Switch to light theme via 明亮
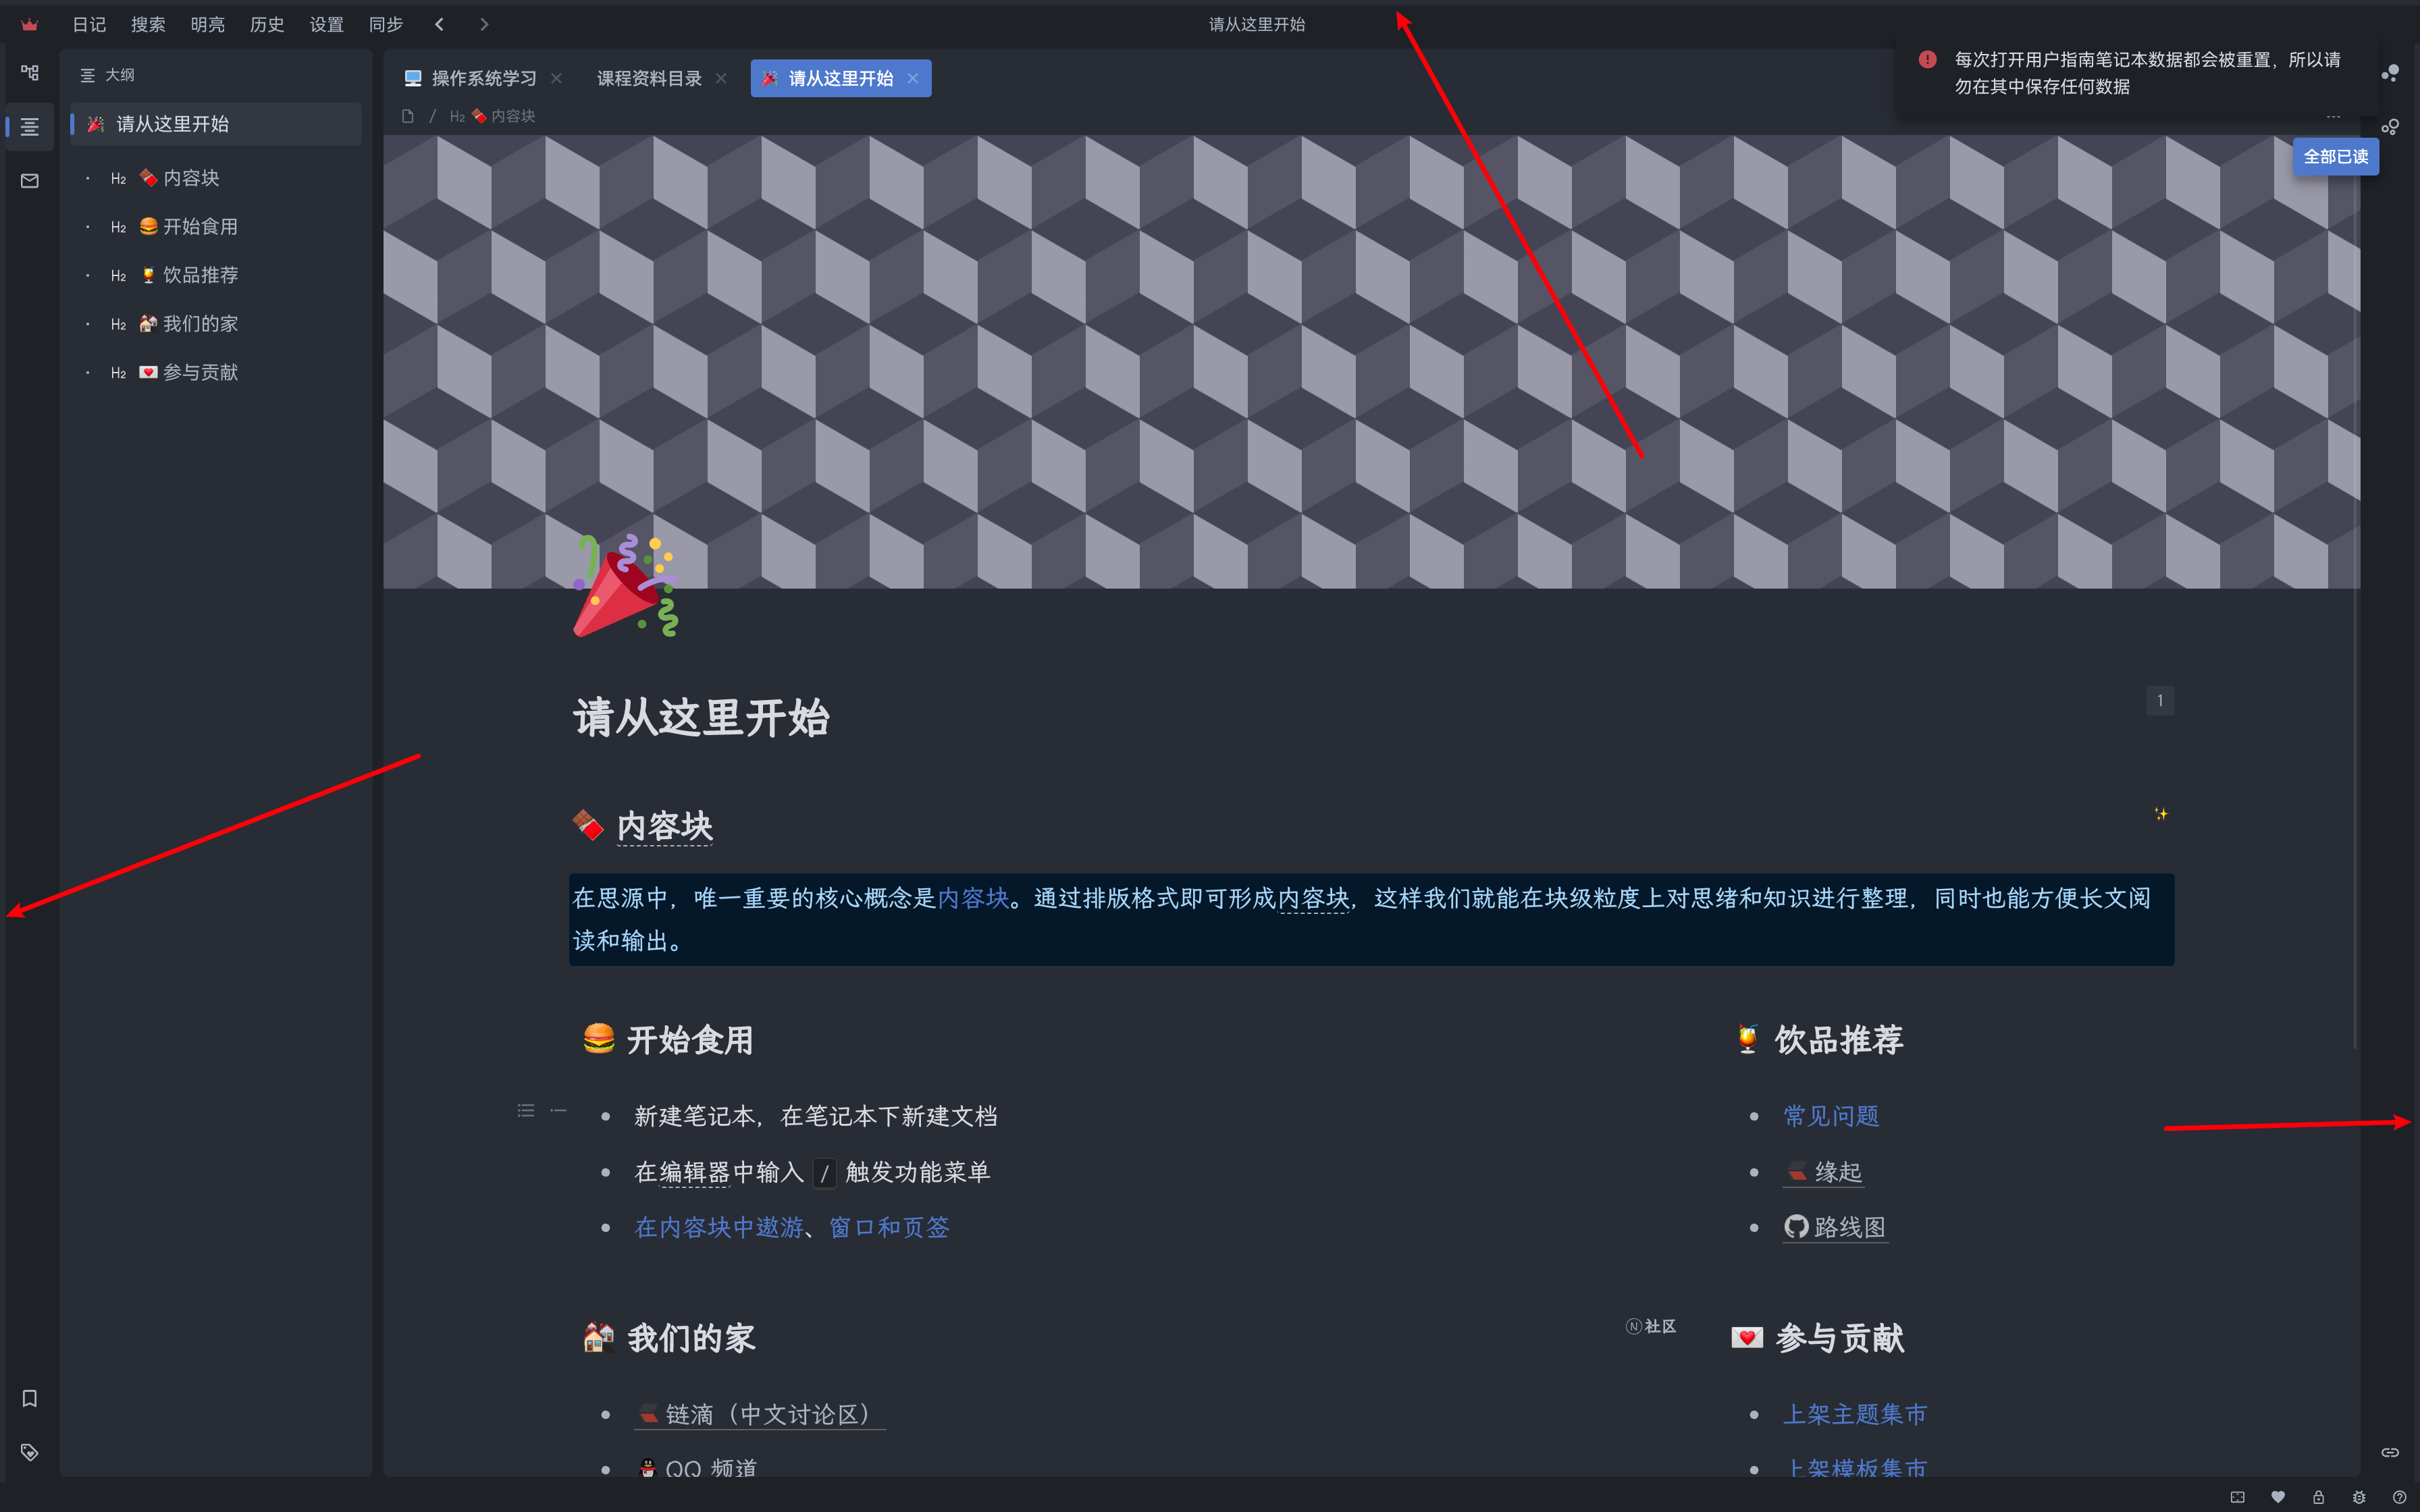This screenshot has width=2420, height=1512. pos(207,24)
